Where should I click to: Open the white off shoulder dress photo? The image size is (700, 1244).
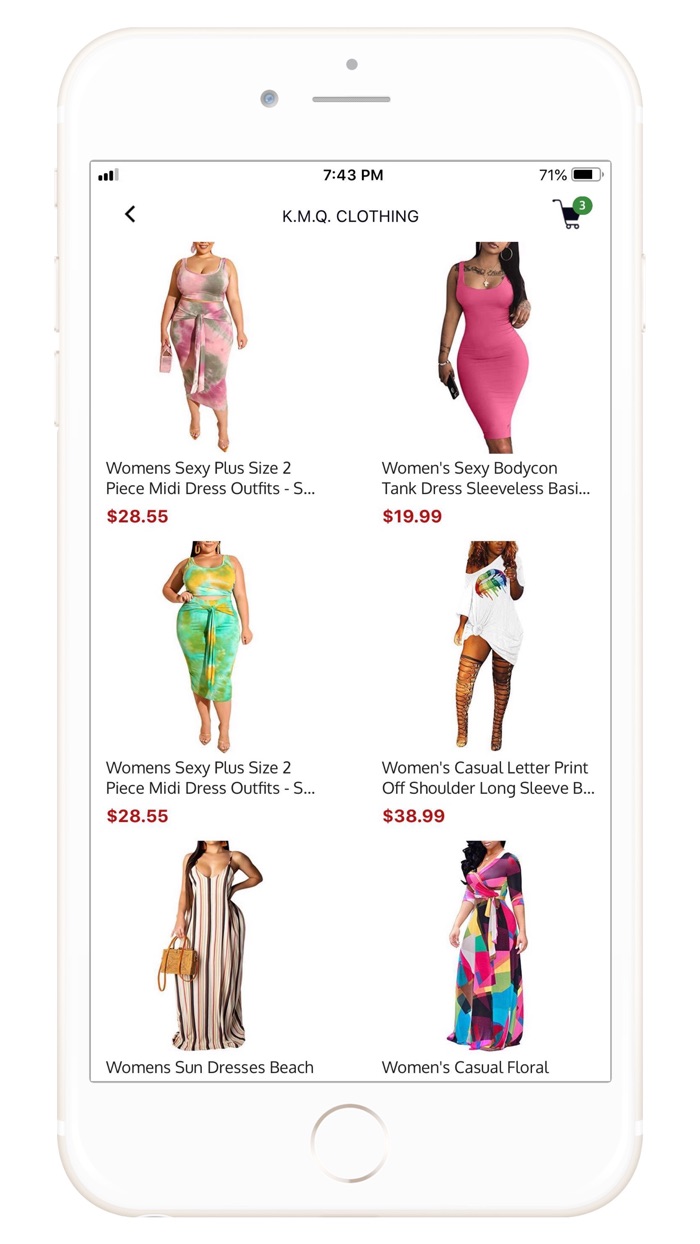(487, 647)
